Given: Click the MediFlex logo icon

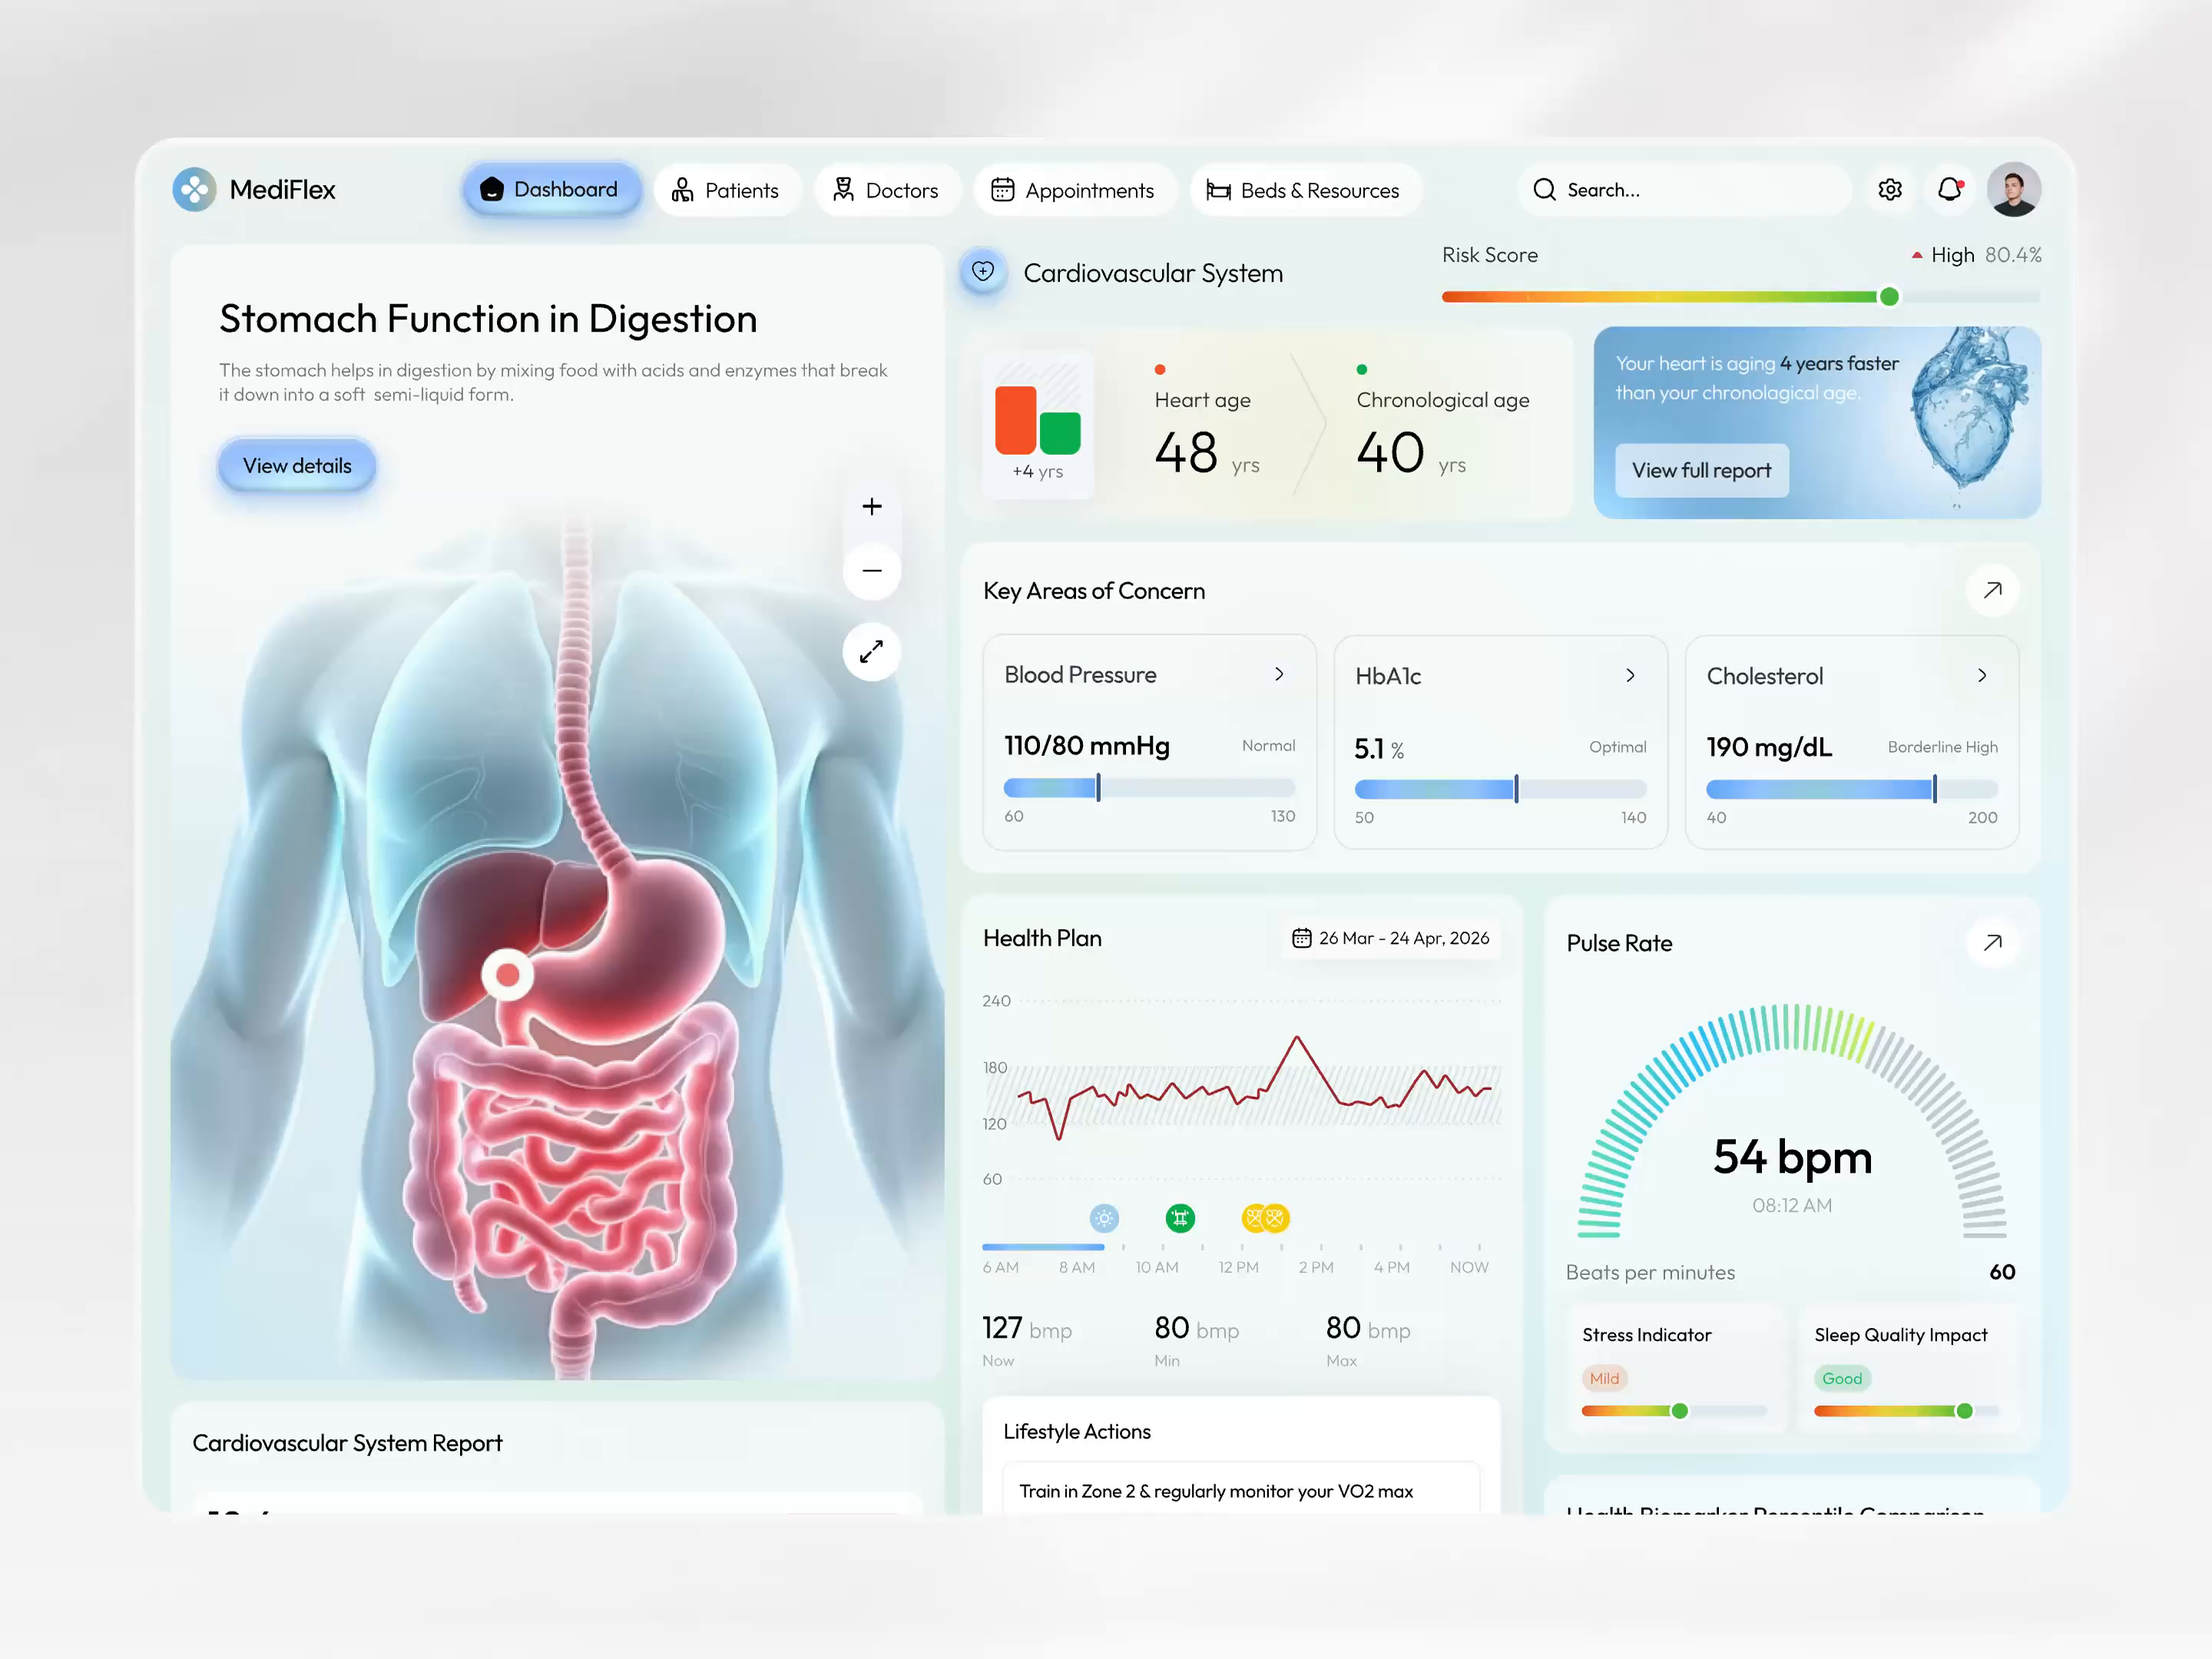Looking at the screenshot, I should 194,190.
